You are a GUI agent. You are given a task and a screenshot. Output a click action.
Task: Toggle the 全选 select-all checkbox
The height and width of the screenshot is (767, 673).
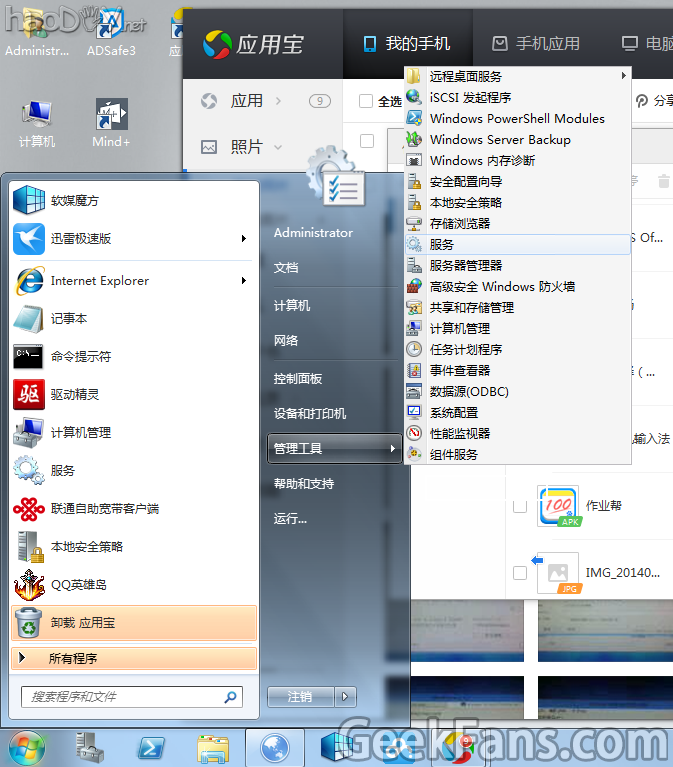pyautogui.click(x=366, y=101)
